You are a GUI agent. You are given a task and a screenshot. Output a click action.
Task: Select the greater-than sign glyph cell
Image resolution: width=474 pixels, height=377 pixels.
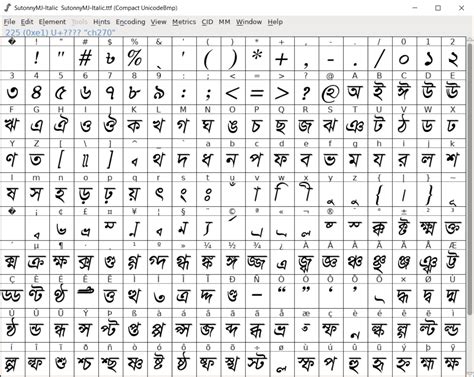[282, 92]
